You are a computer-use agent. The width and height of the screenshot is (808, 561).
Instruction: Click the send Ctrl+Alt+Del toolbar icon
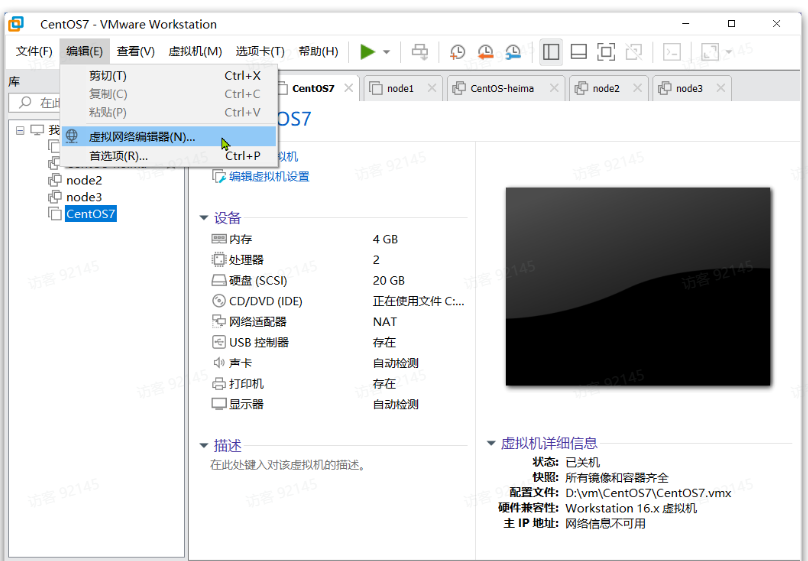(420, 52)
